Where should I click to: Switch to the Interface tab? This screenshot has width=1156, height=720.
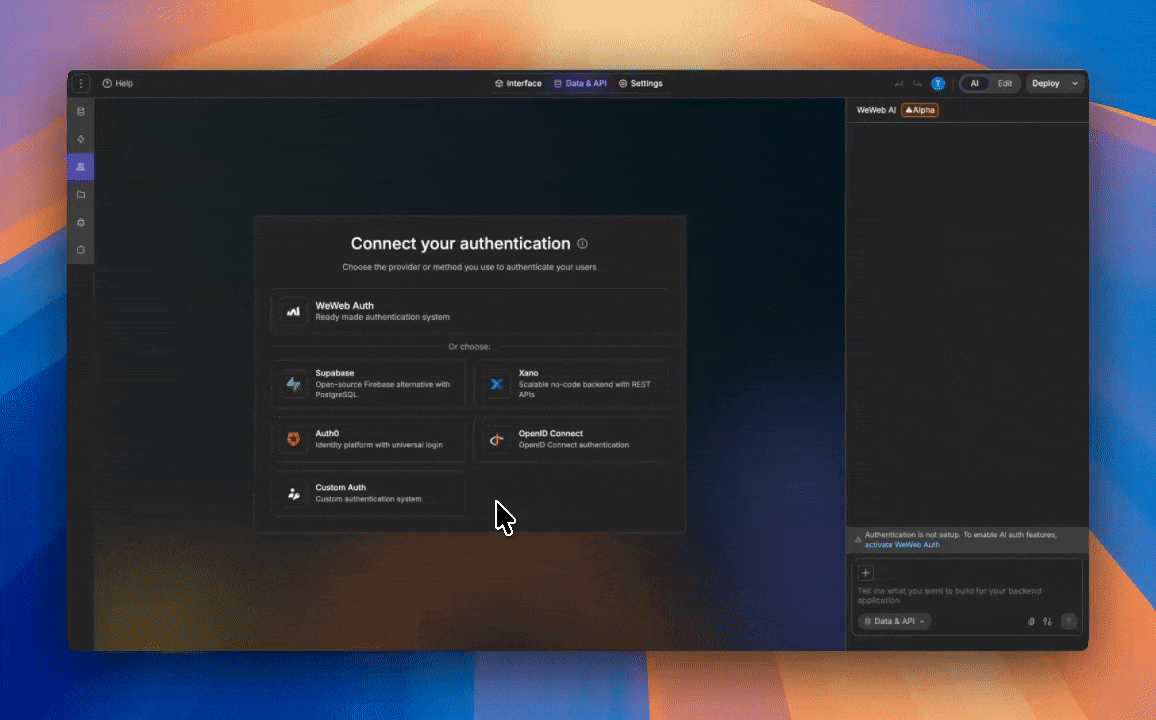(x=518, y=83)
